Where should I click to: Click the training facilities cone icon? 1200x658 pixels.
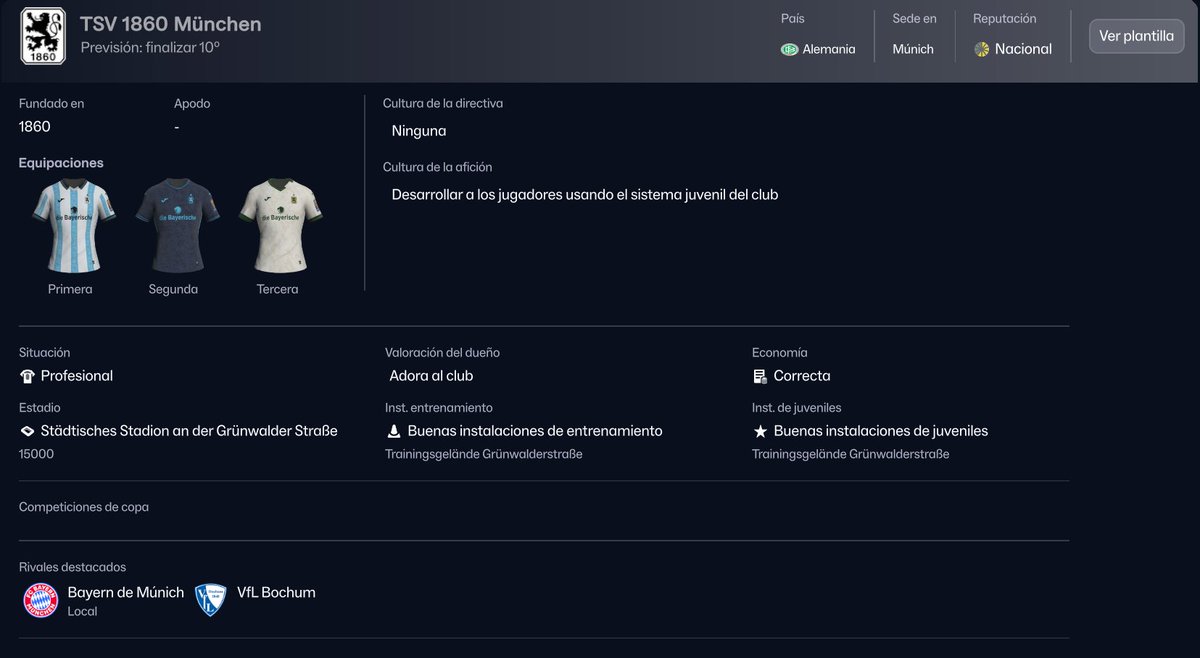click(393, 431)
